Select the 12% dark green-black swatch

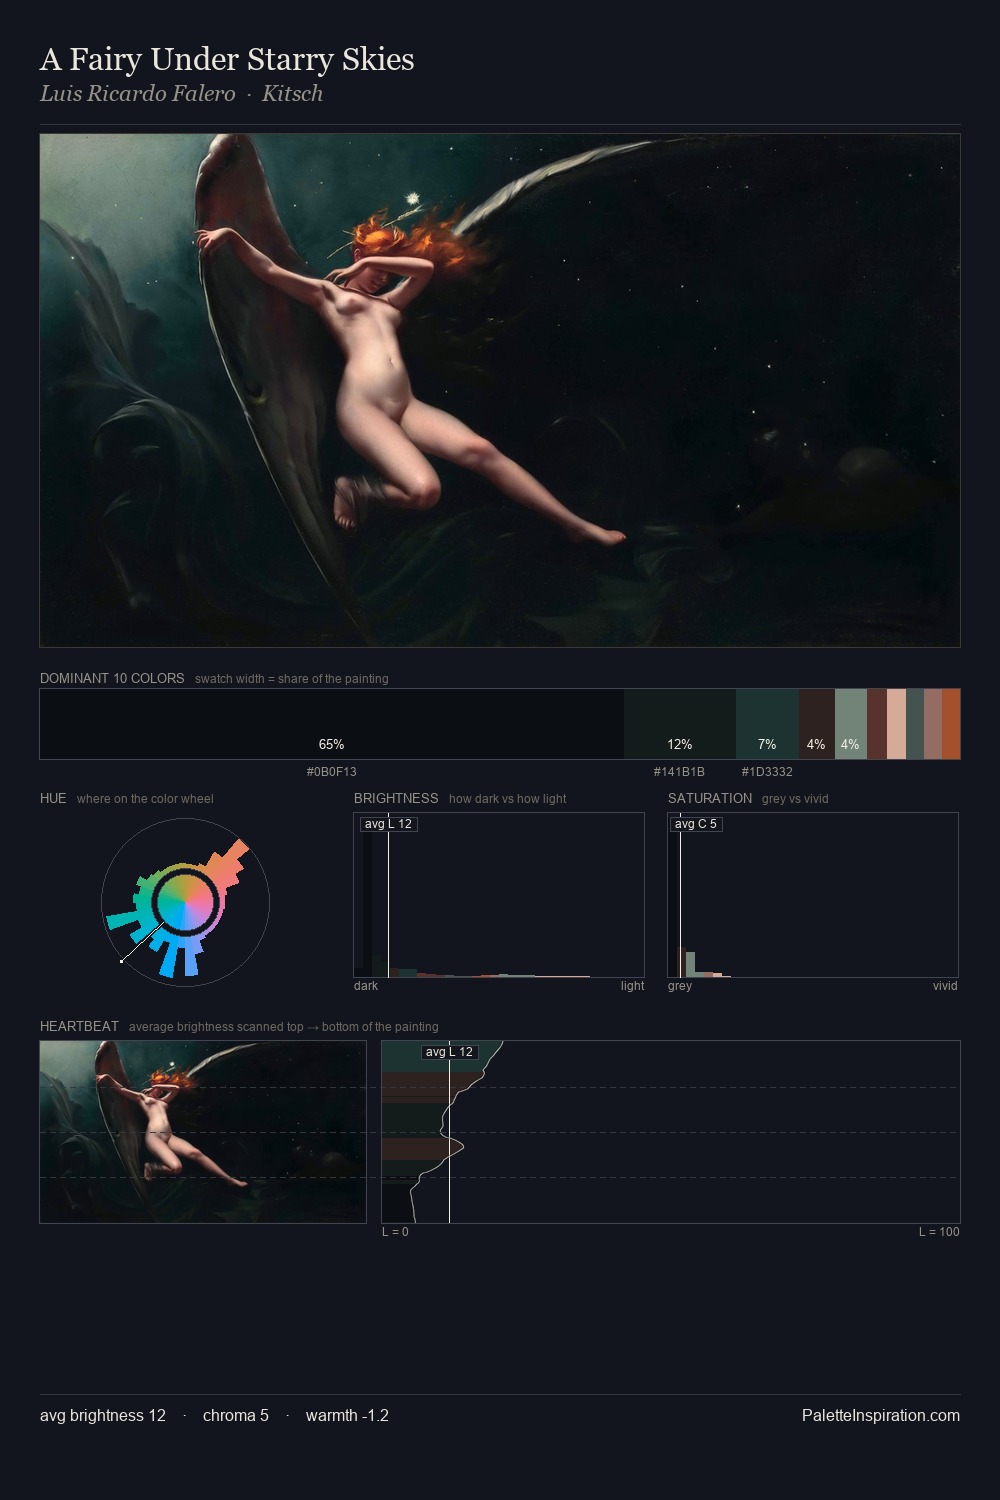pos(680,724)
